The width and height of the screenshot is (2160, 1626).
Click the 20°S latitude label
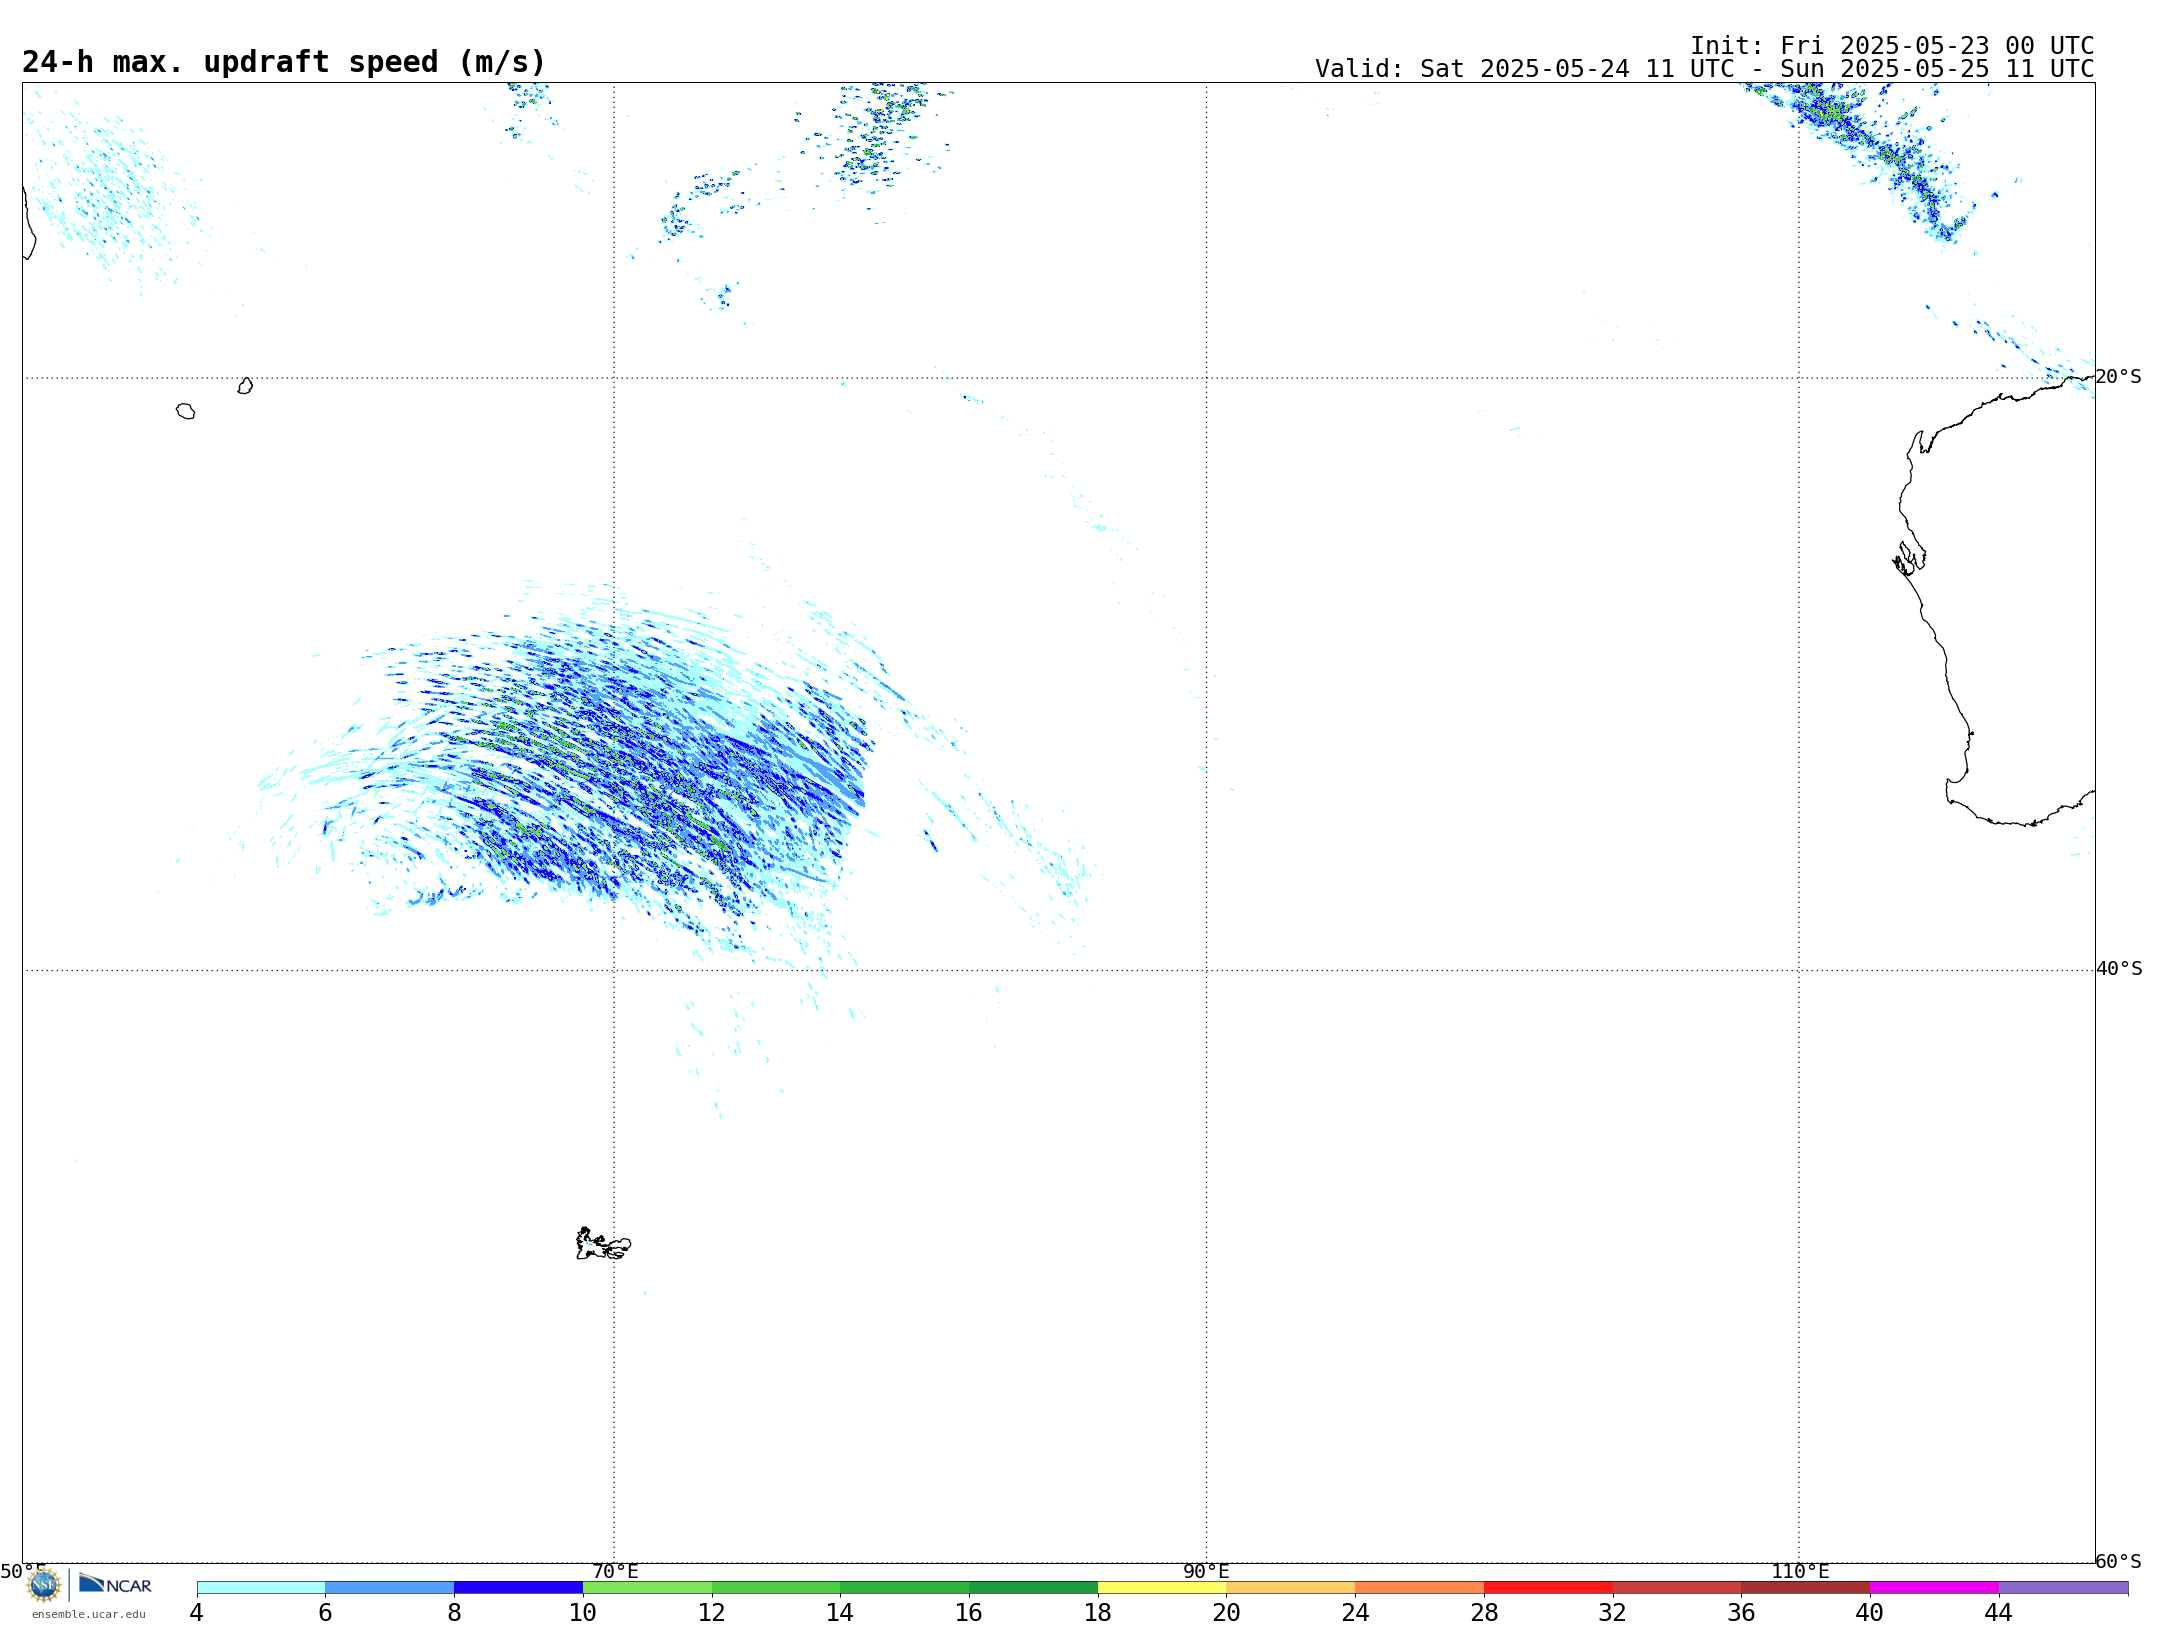[2118, 377]
